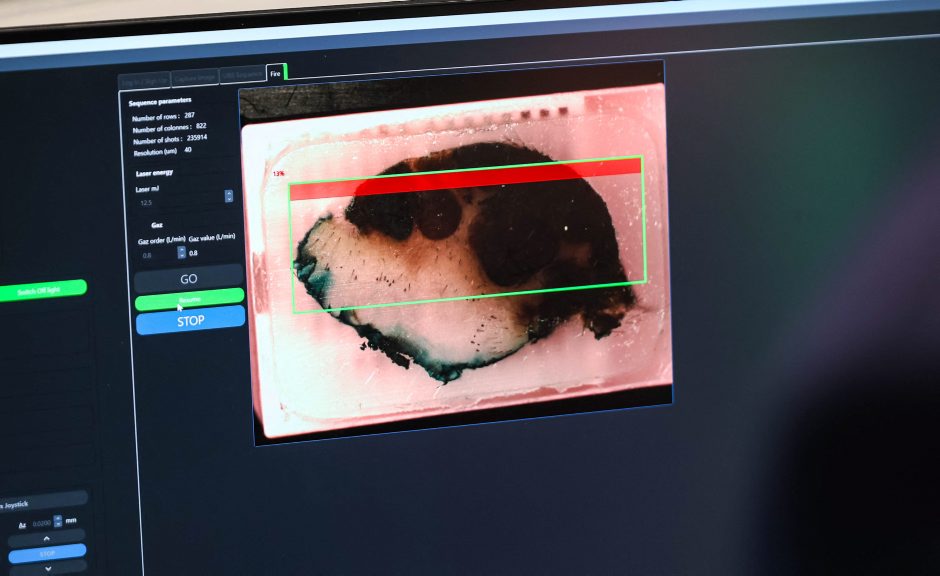Click the Laser mJ spinner arrows

[229, 197]
